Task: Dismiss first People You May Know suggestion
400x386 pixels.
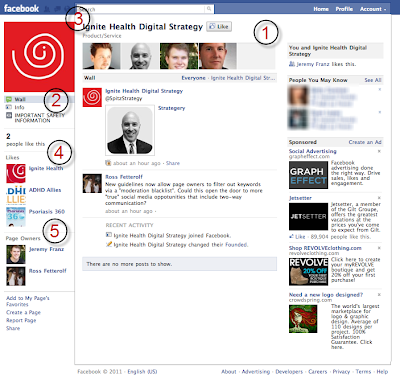Action: point(380,90)
